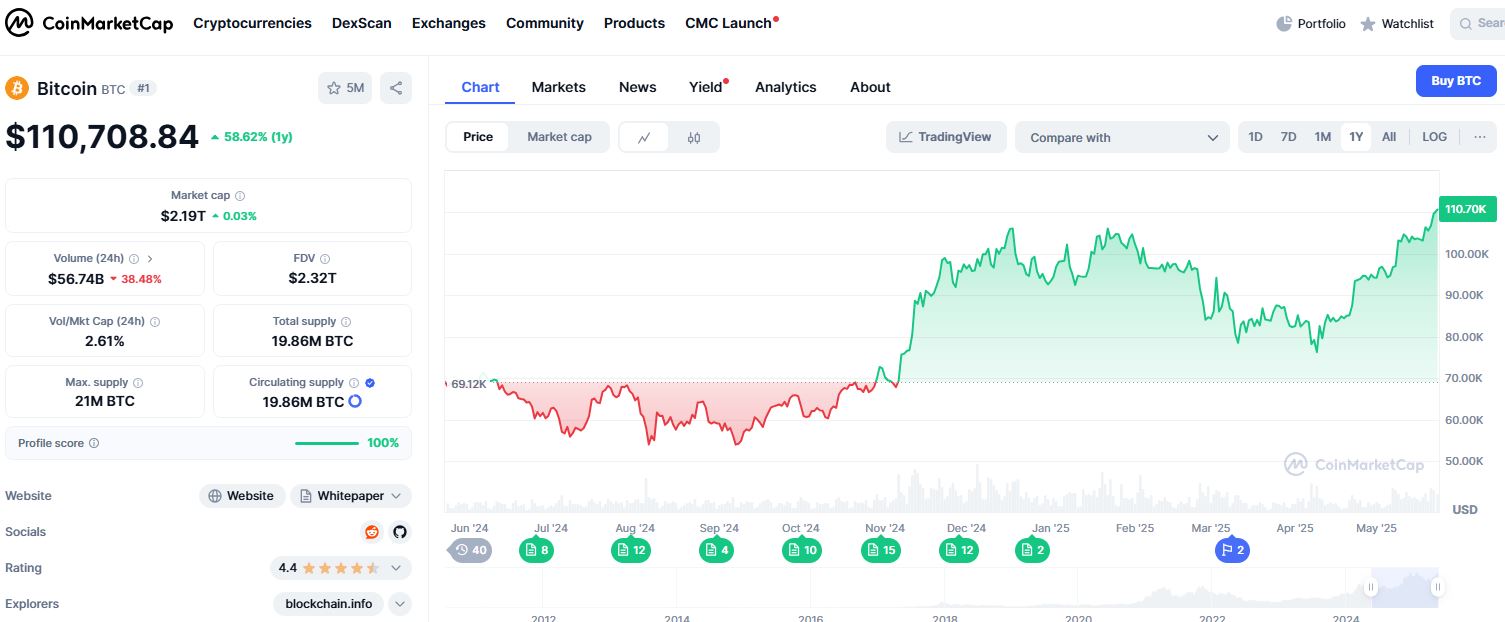
Task: Switch to the News tab
Action: [x=638, y=87]
